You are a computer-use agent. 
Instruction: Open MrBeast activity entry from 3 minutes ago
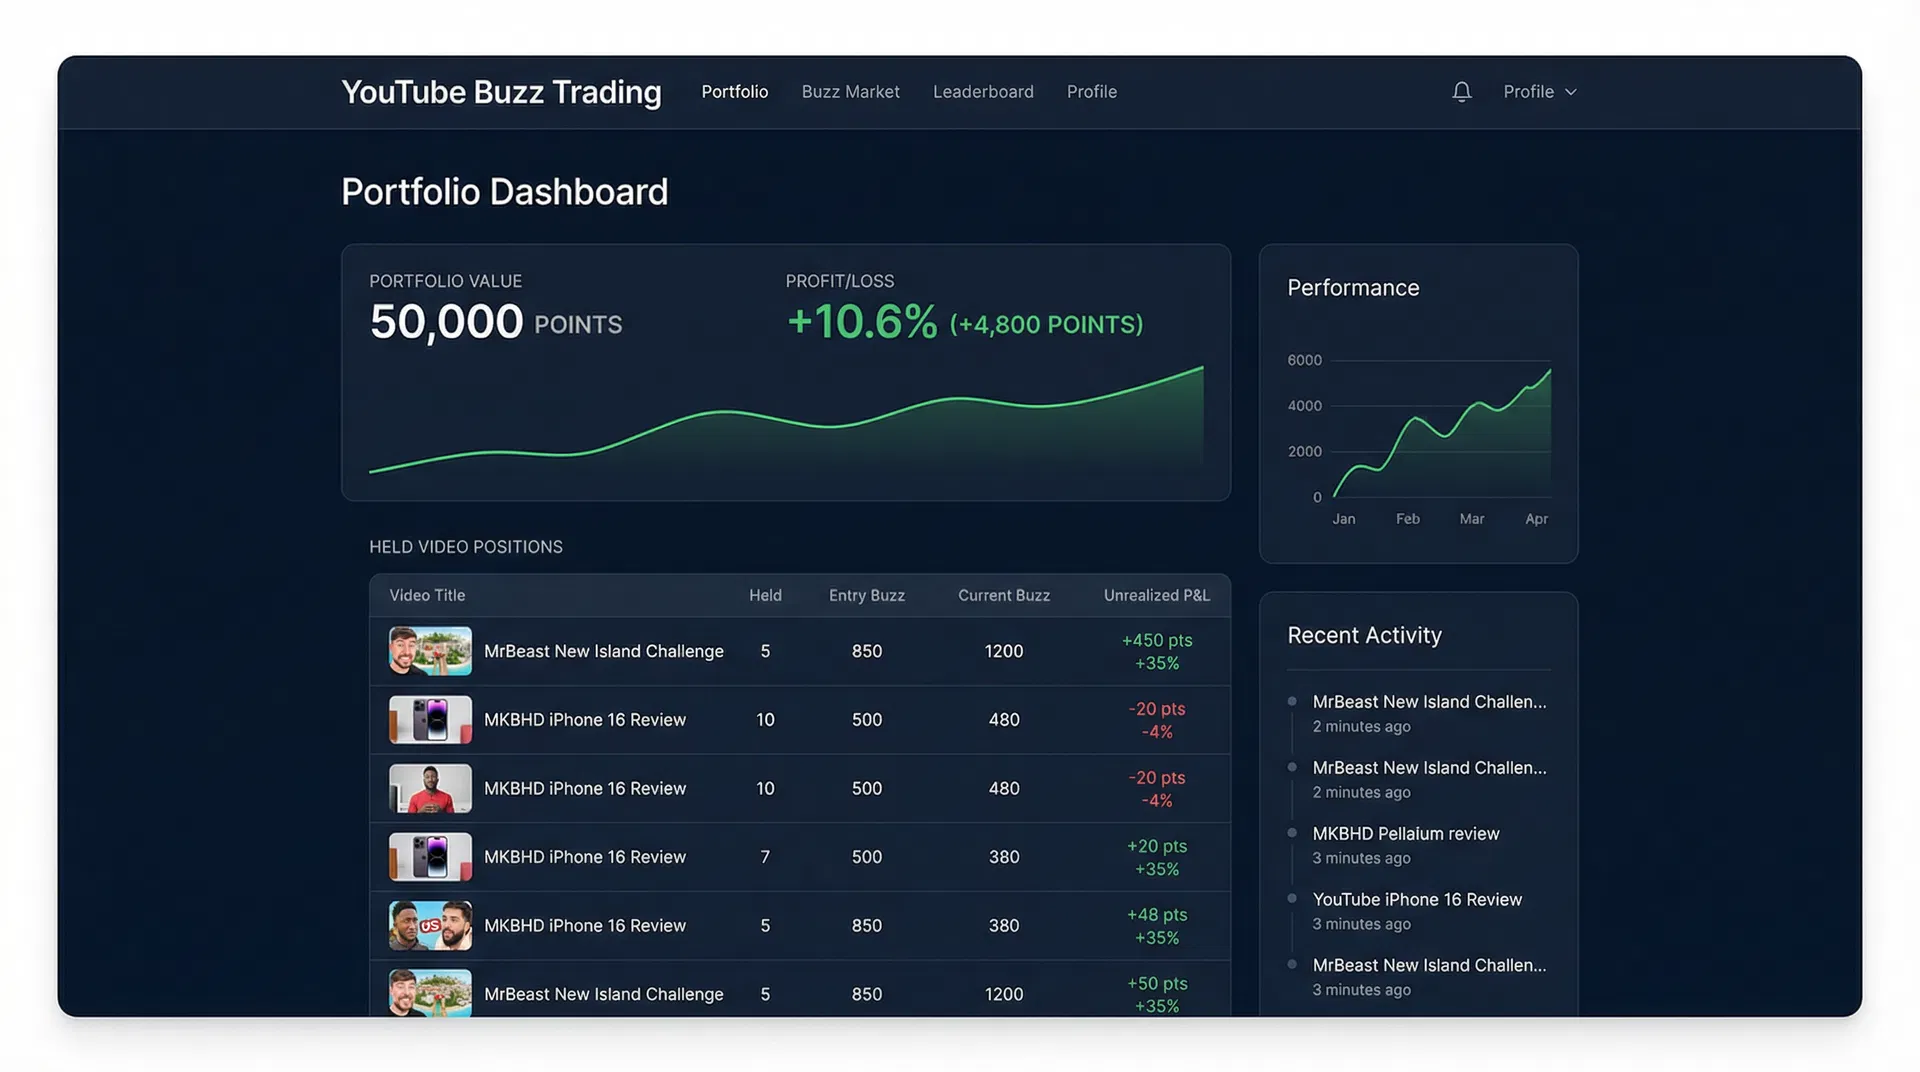[x=1429, y=977]
